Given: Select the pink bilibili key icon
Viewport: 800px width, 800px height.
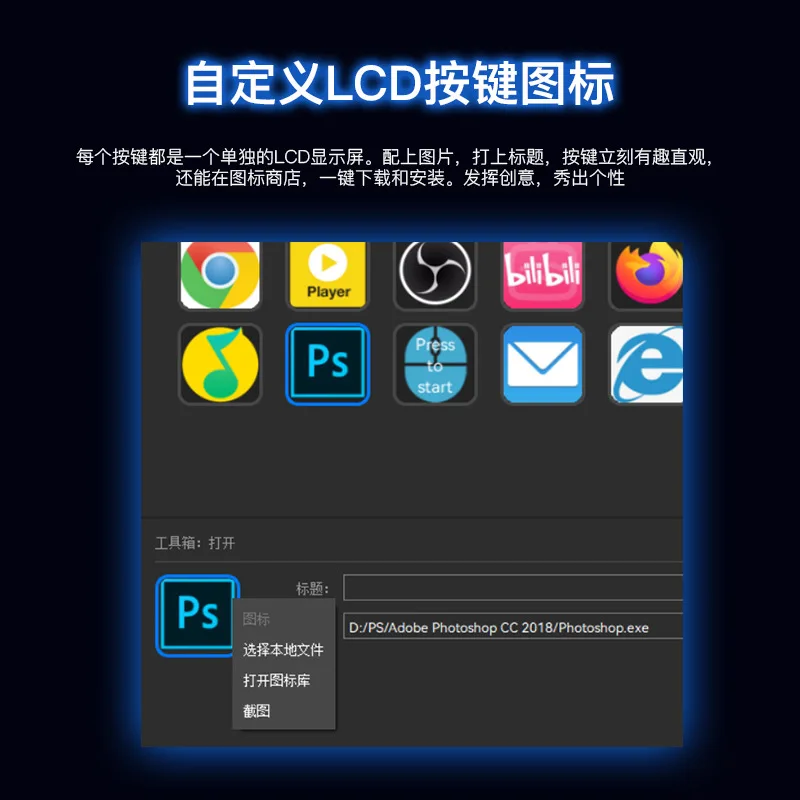Looking at the screenshot, I should tap(543, 276).
